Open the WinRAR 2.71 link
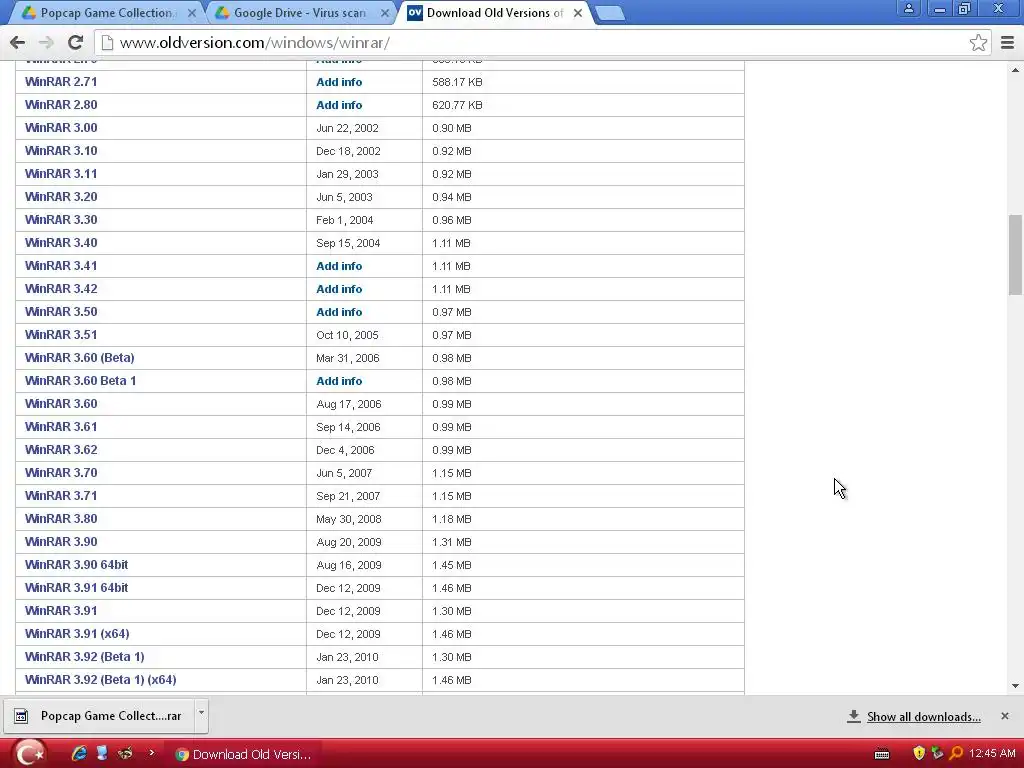The width and height of the screenshot is (1024, 768). (61, 82)
